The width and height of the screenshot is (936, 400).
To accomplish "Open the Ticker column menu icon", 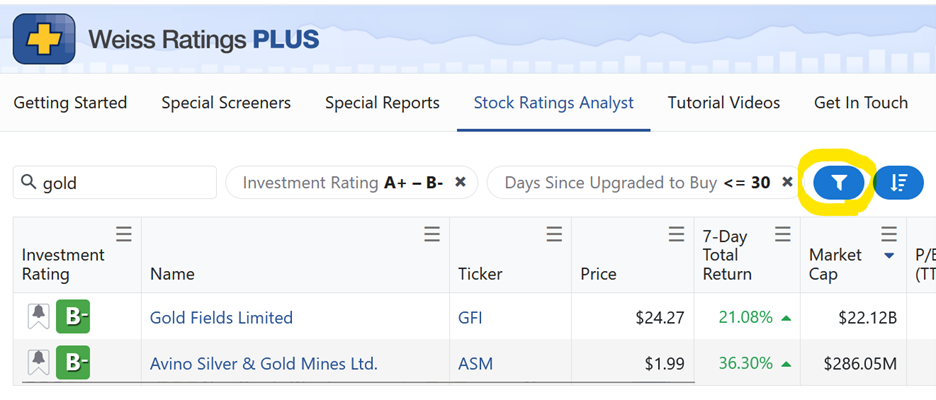I will point(555,235).
